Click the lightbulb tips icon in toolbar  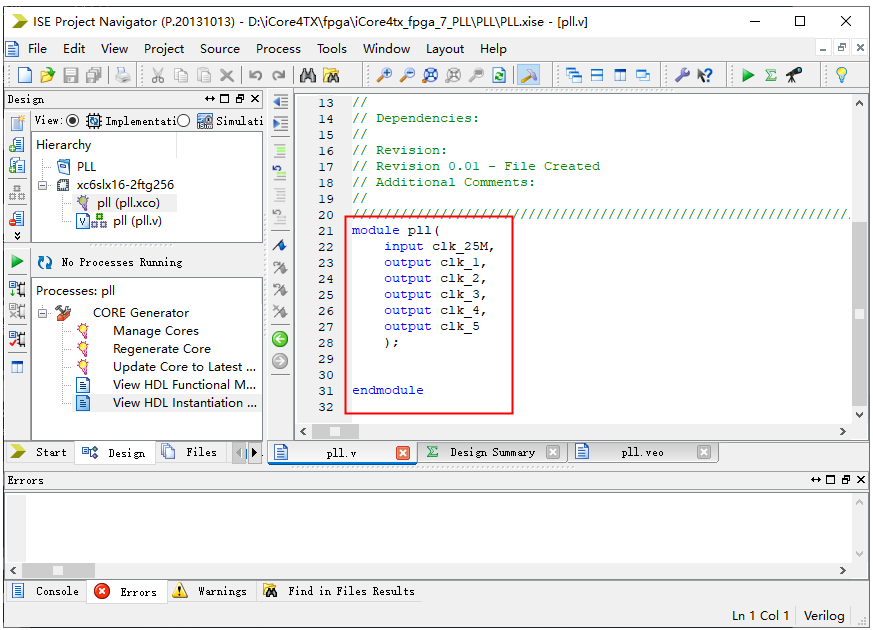(x=841, y=75)
